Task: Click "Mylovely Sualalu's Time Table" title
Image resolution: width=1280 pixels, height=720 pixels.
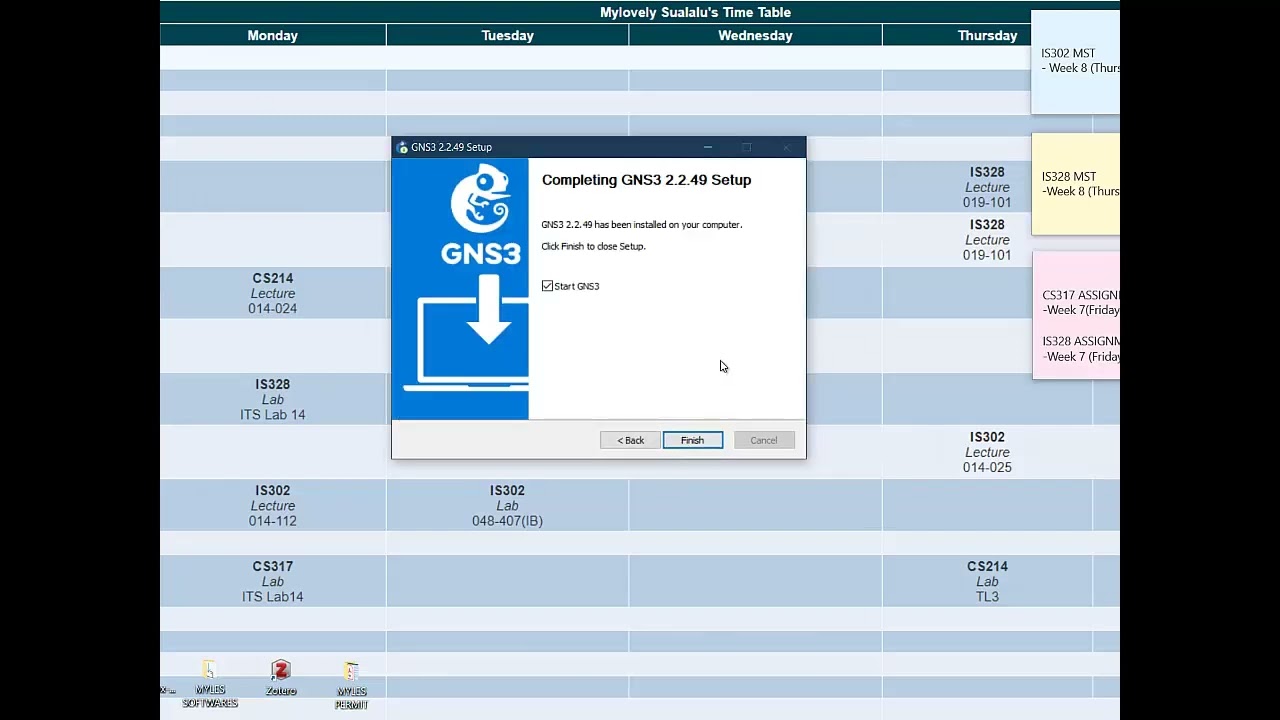Action: pos(696,12)
